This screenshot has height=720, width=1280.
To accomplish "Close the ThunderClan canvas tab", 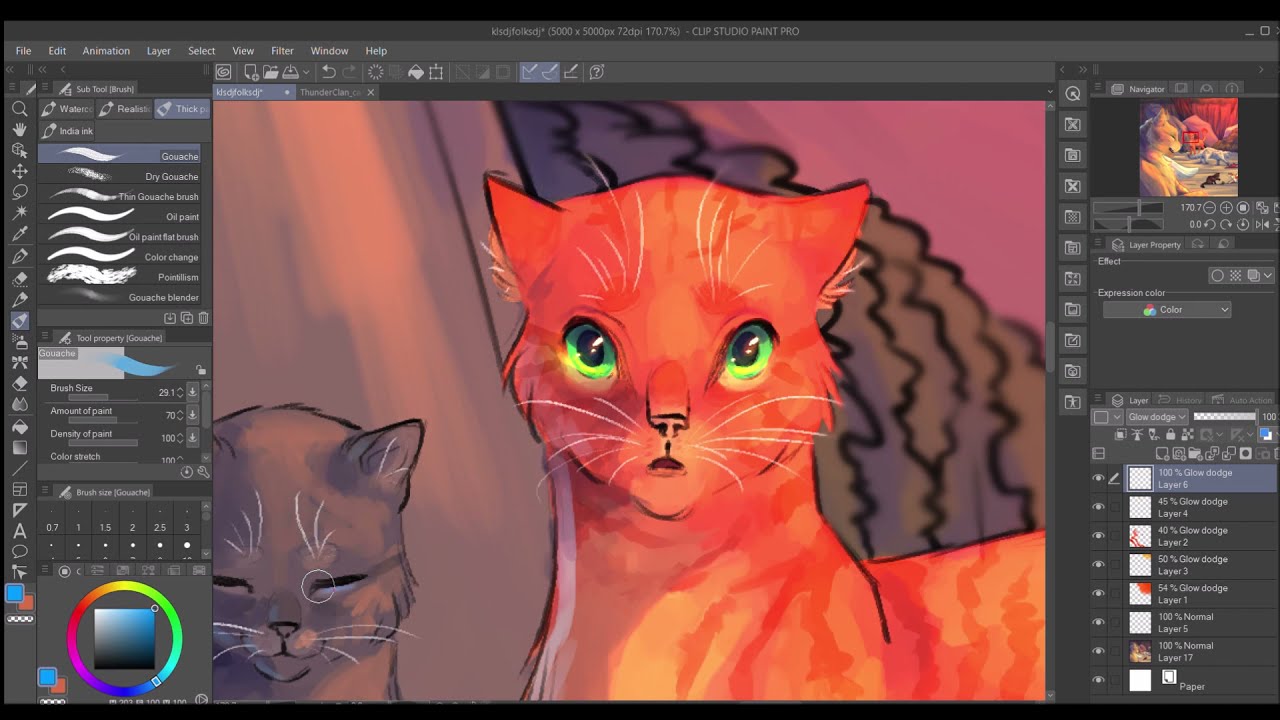I will tap(371, 92).
